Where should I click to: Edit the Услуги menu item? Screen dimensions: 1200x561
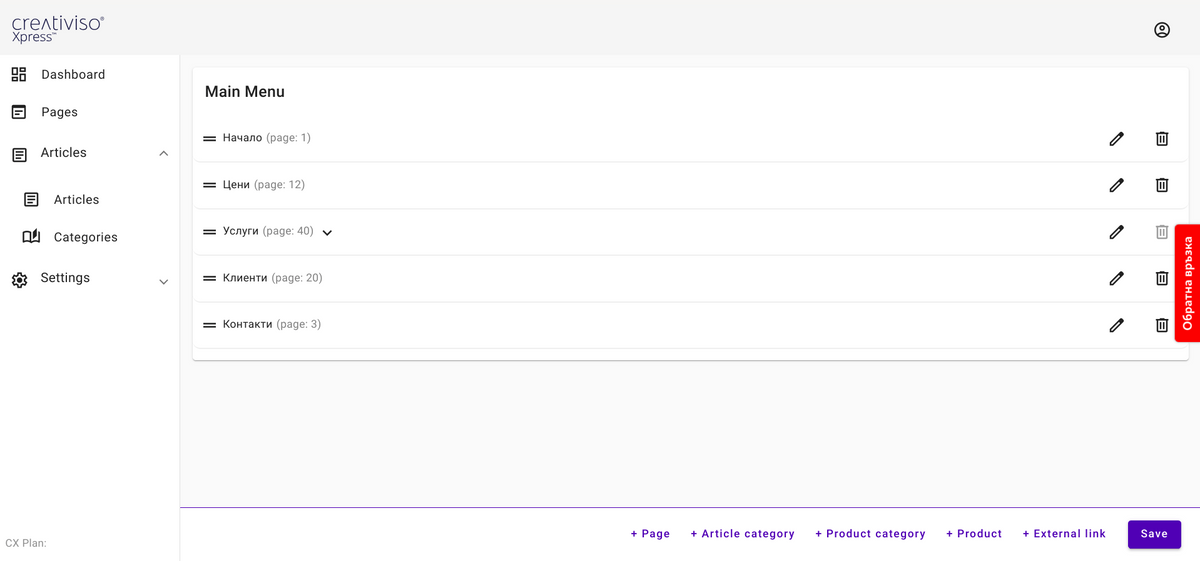(x=1116, y=232)
